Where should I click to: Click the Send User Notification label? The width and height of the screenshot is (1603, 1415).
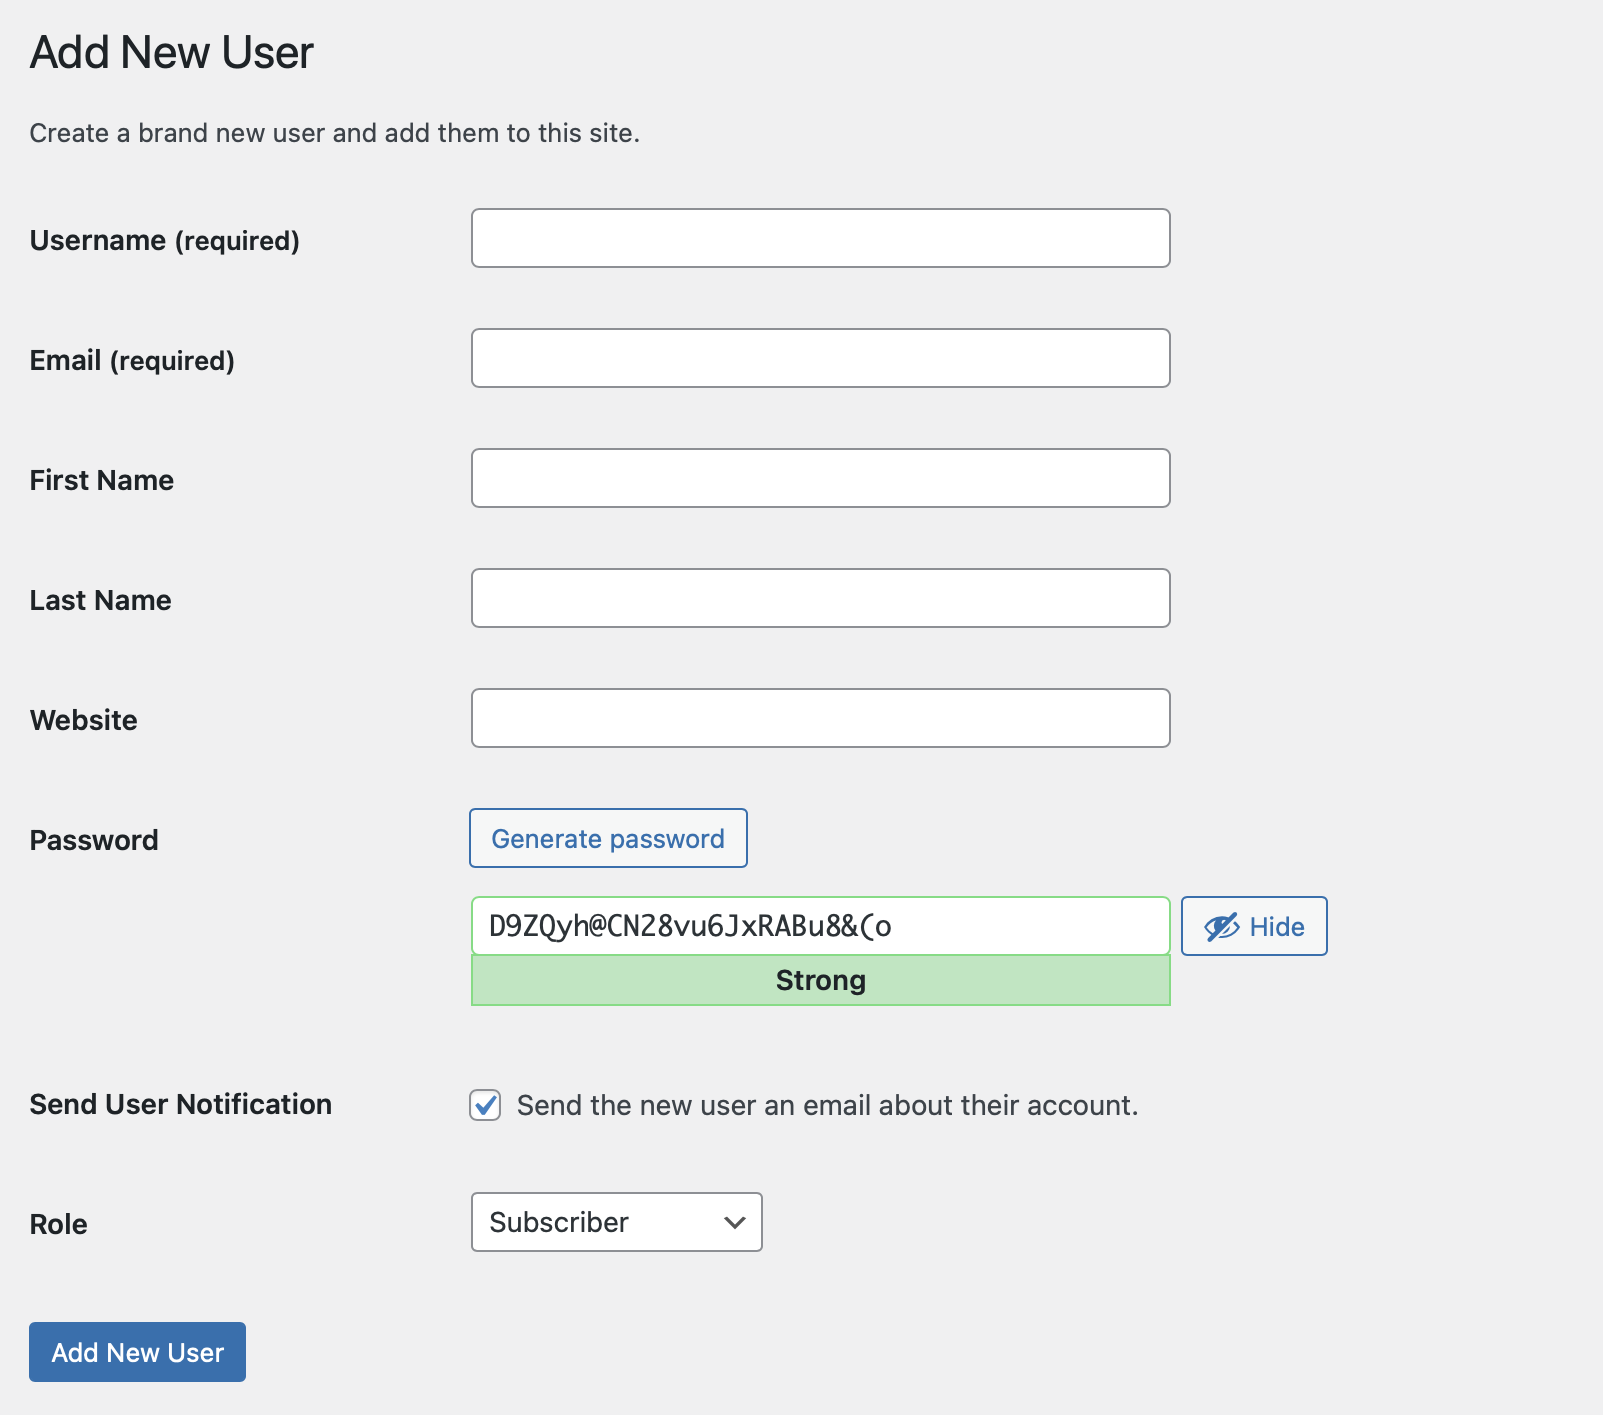pyautogui.click(x=181, y=1104)
